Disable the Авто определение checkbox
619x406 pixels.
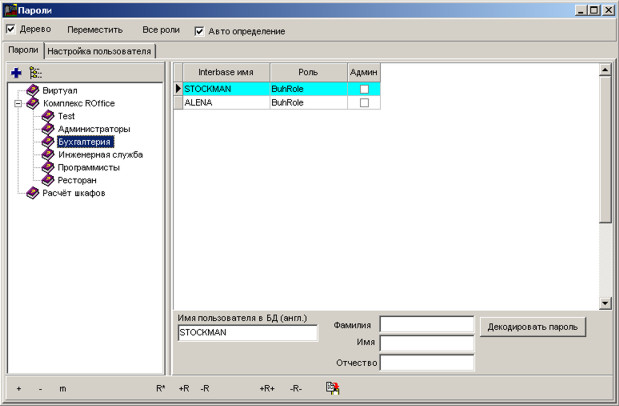coord(199,31)
